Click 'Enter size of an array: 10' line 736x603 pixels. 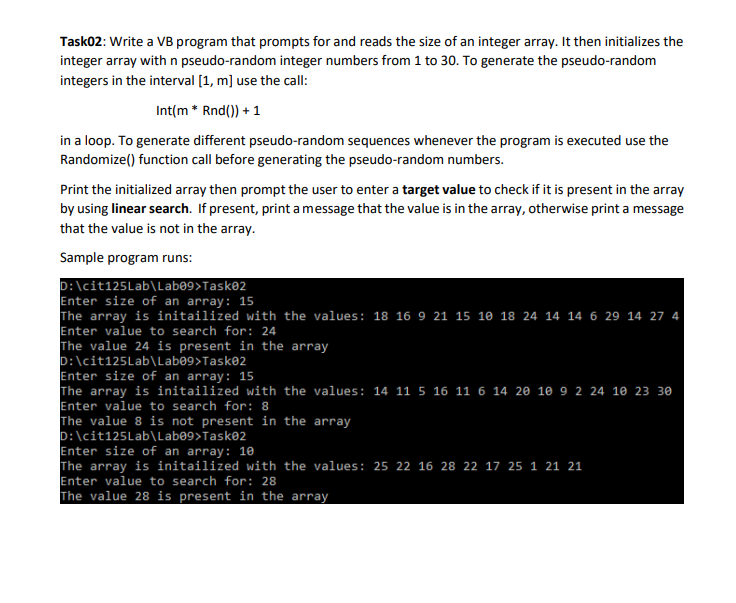[x=157, y=451]
